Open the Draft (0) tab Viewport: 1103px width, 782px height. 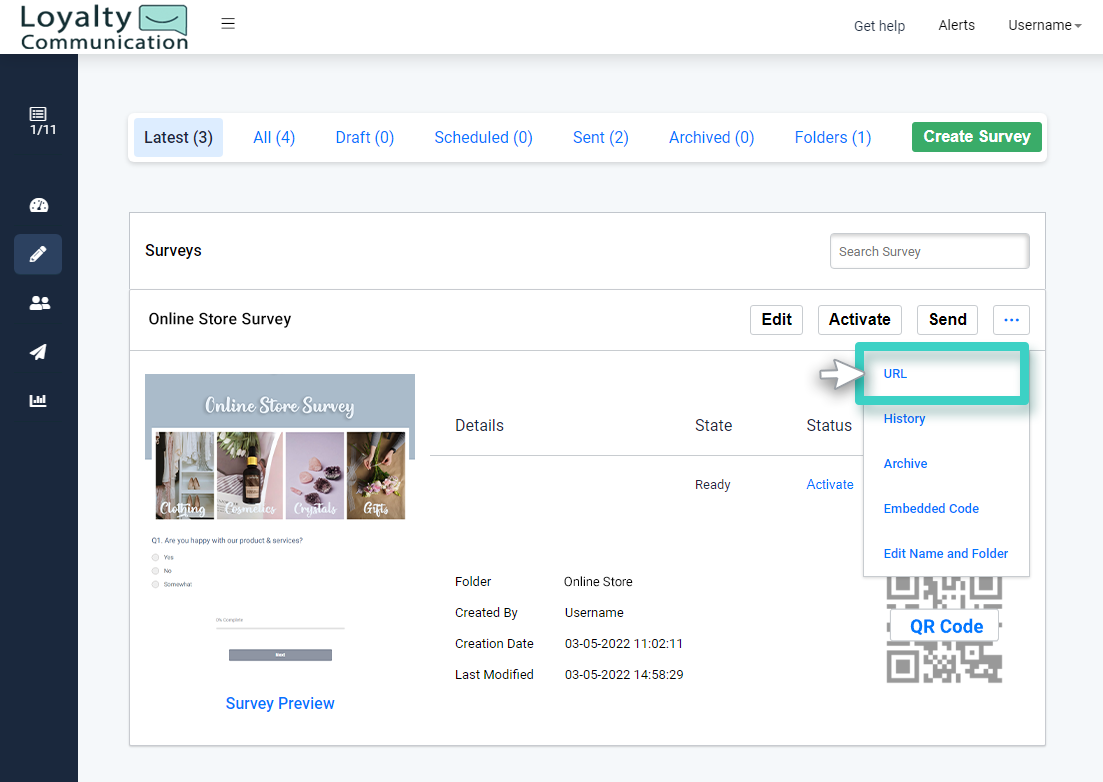[364, 137]
